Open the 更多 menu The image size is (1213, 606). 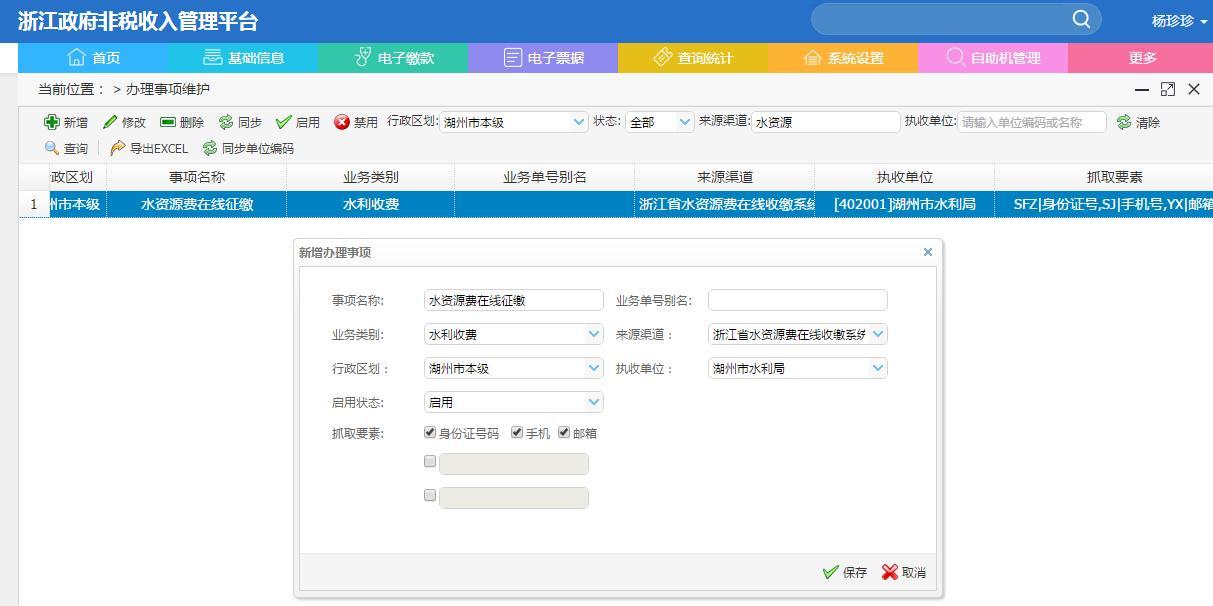click(x=1141, y=58)
